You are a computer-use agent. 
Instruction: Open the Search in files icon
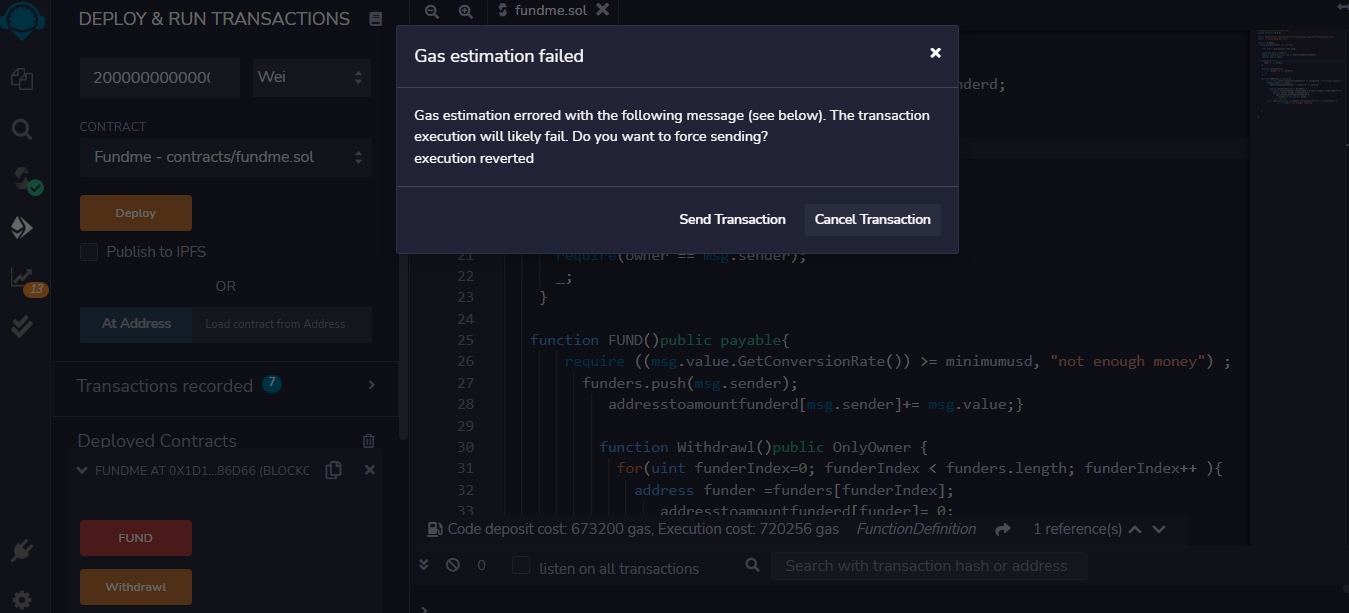point(22,129)
